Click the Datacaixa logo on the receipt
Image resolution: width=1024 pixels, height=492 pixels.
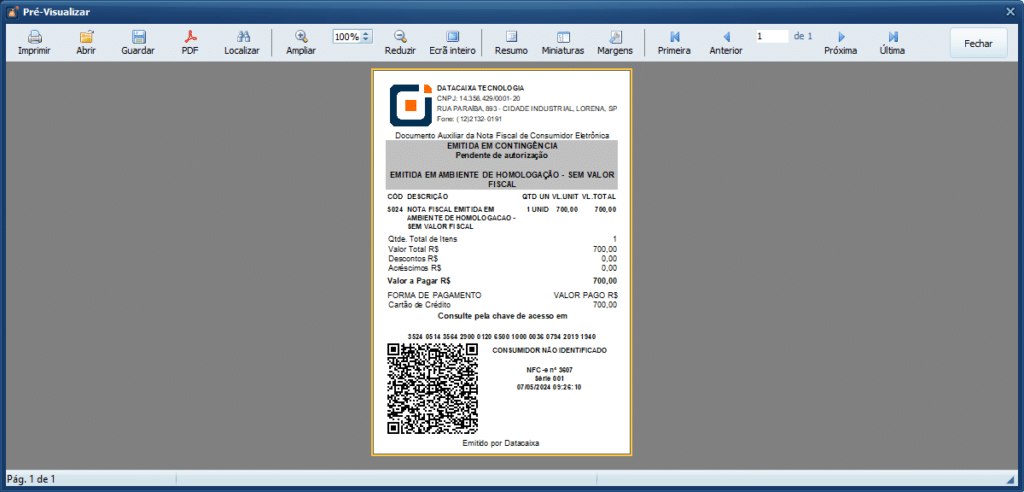tap(411, 105)
